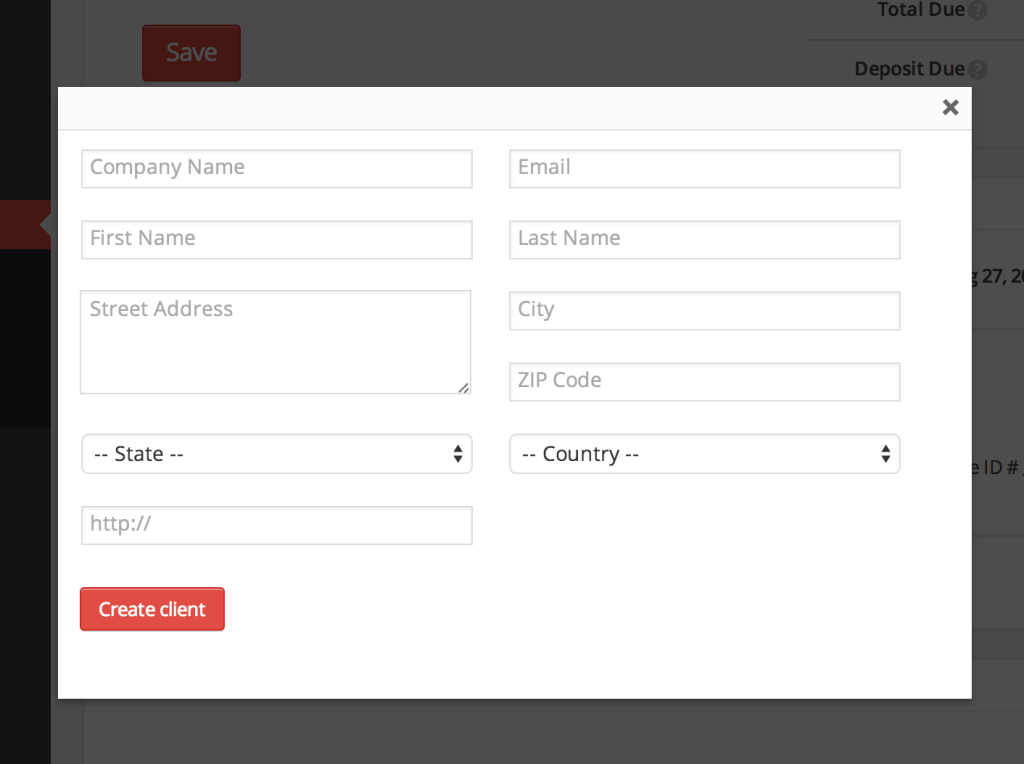Click the Country selector's stepper arrows
Viewport: 1024px width, 764px height.
coord(886,454)
